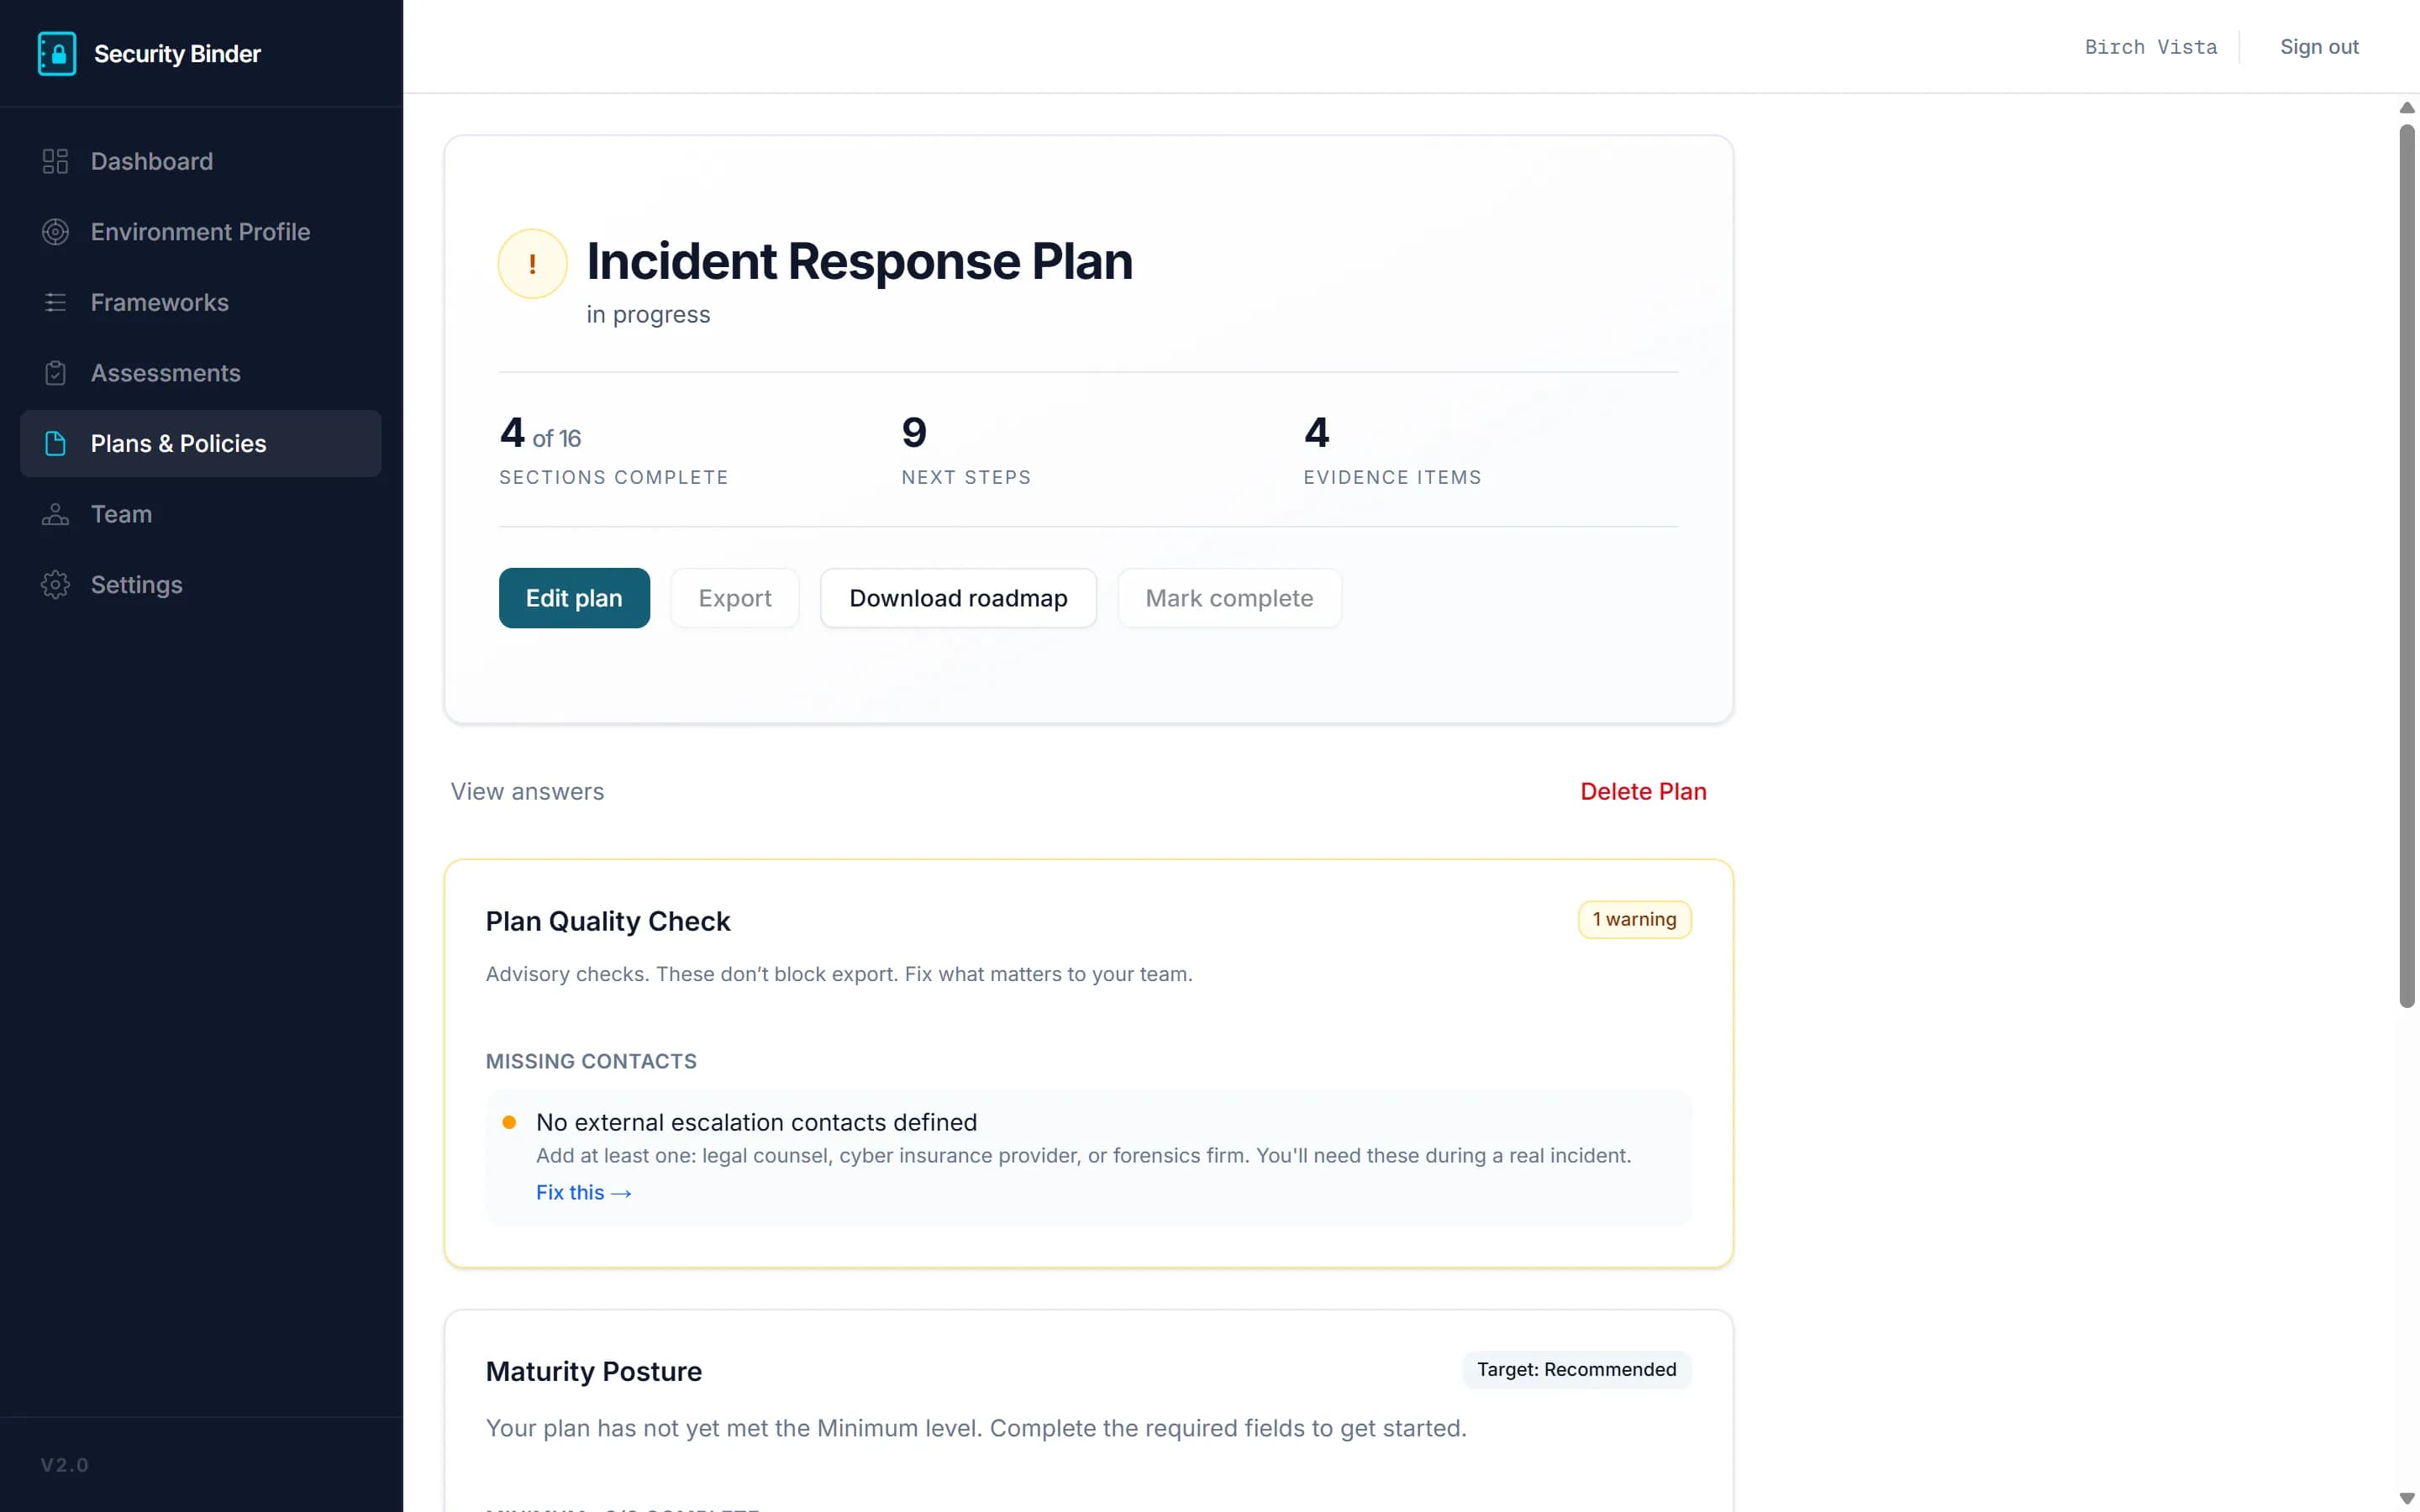Image resolution: width=2420 pixels, height=1512 pixels.
Task: Click the yellow exclamation status icon
Action: (x=532, y=264)
